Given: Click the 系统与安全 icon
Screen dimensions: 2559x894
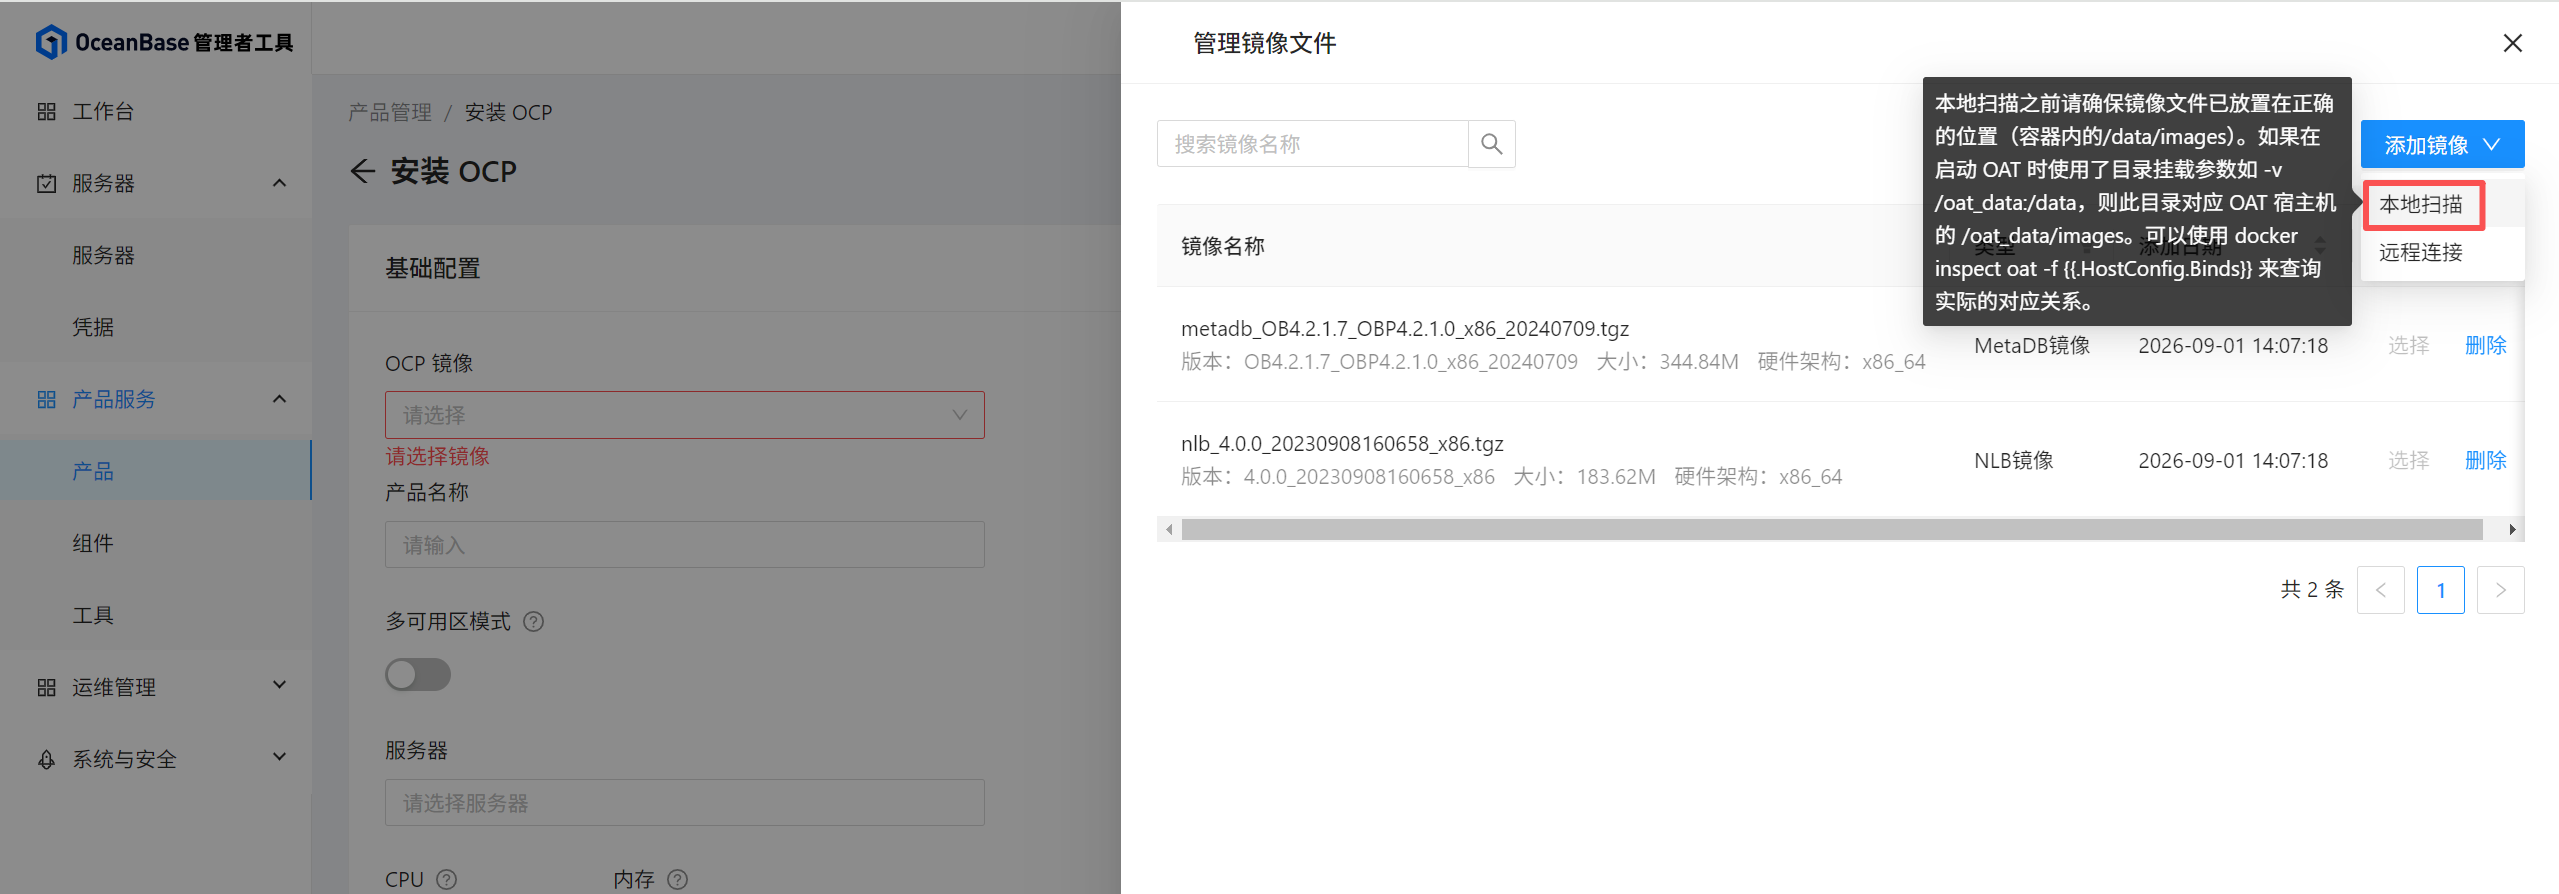Looking at the screenshot, I should click(46, 759).
